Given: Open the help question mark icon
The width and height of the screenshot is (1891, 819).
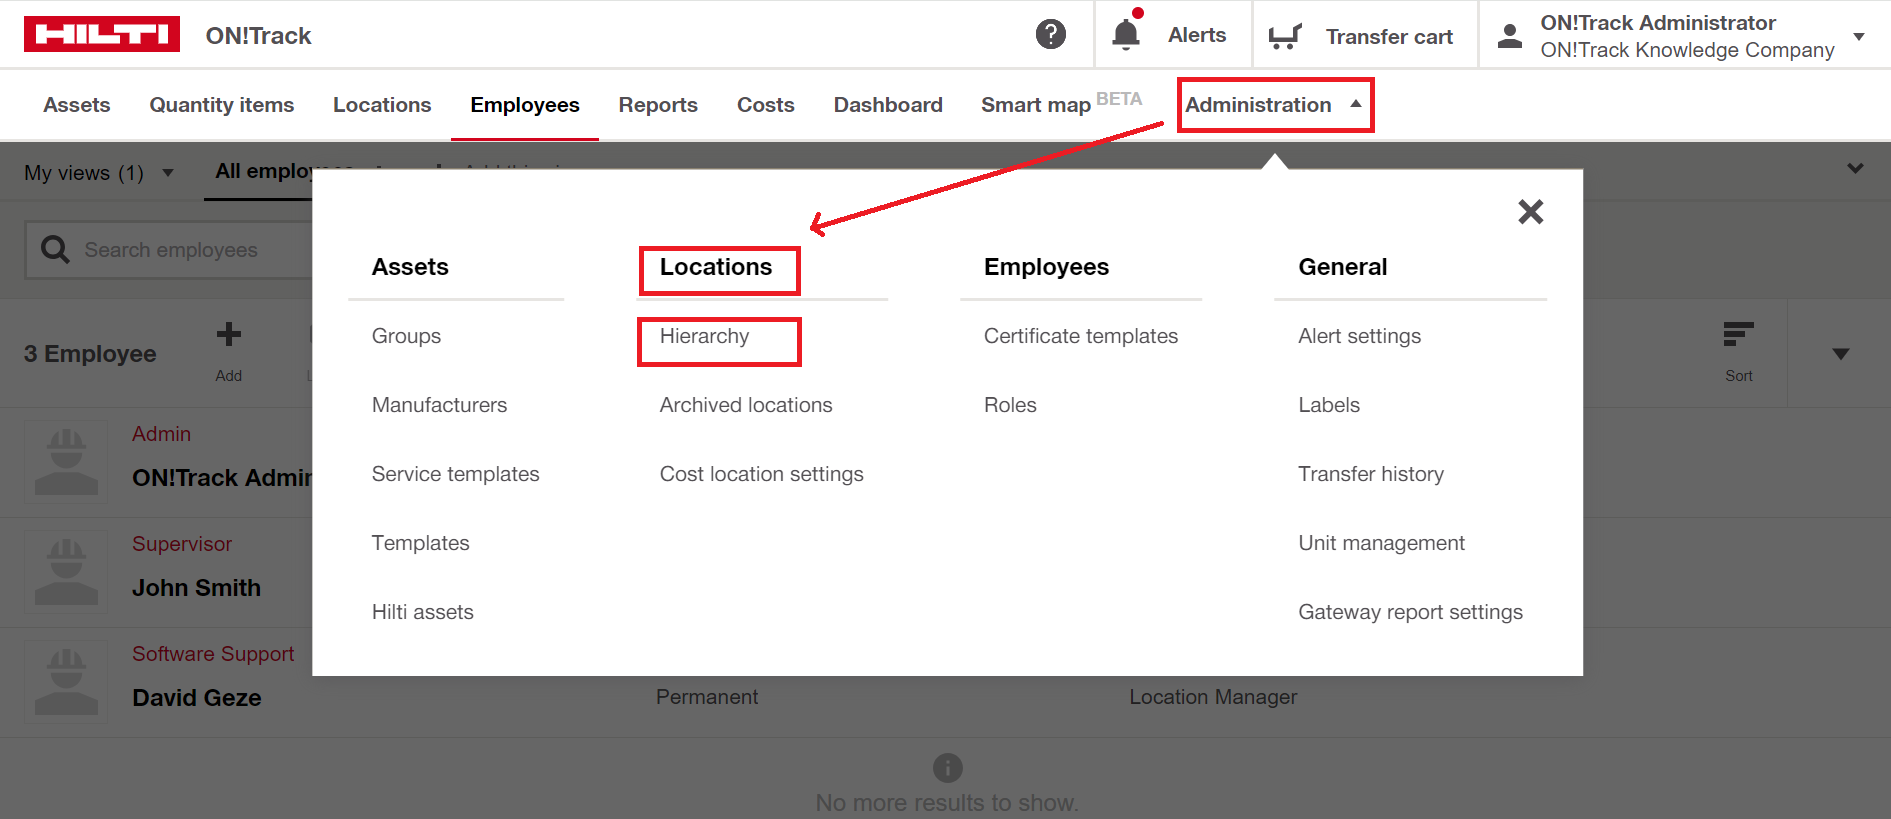Looking at the screenshot, I should tap(1050, 34).
